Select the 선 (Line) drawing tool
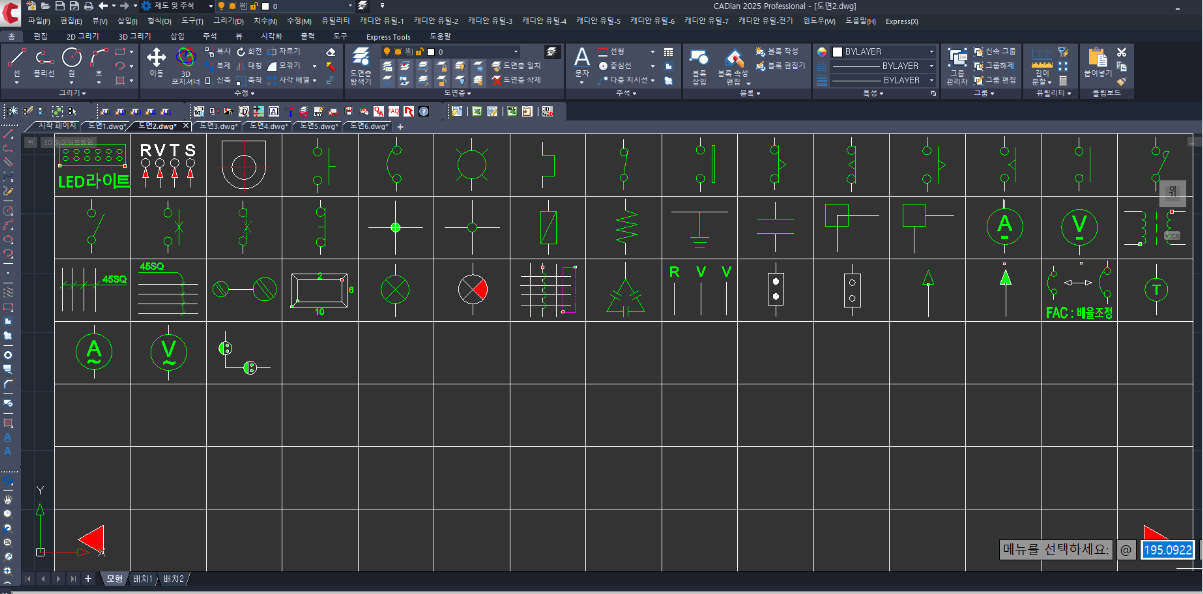The image size is (1203, 594). click(x=17, y=59)
